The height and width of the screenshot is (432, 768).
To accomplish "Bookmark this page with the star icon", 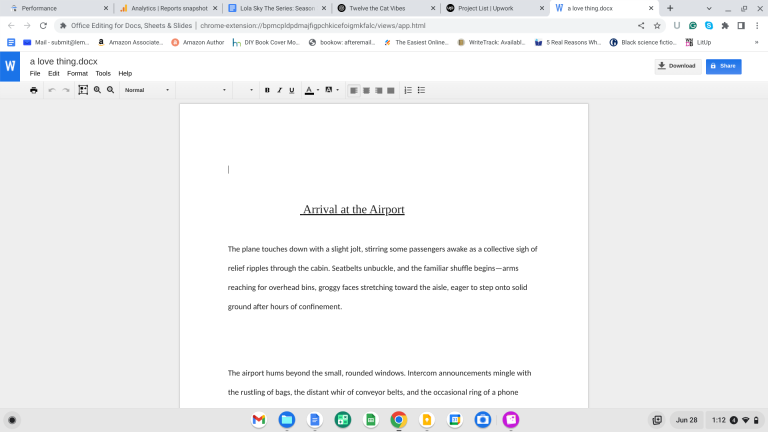I will pyautogui.click(x=657, y=25).
